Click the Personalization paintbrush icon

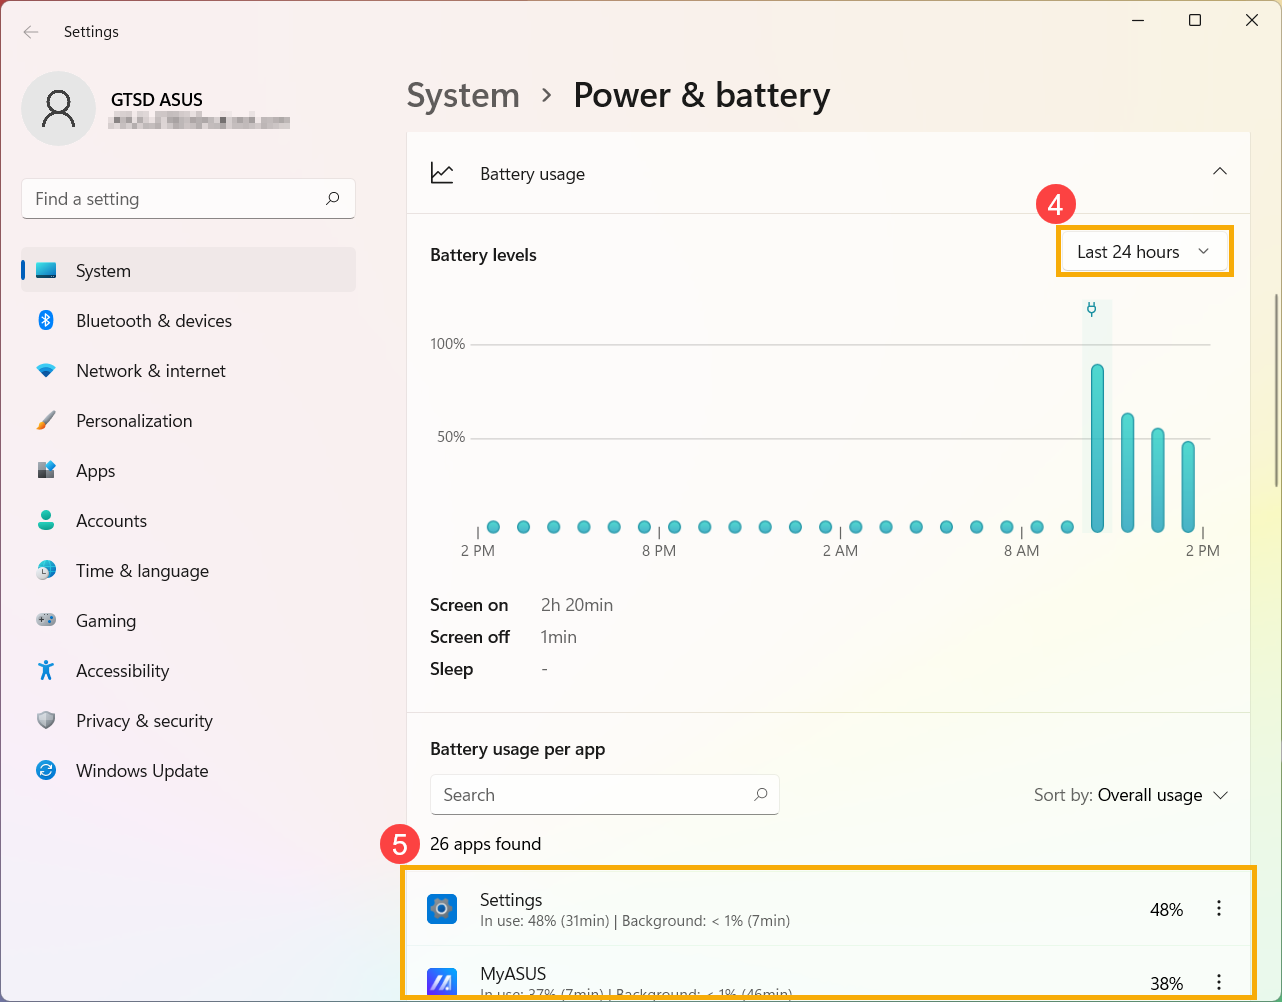pyautogui.click(x=46, y=420)
